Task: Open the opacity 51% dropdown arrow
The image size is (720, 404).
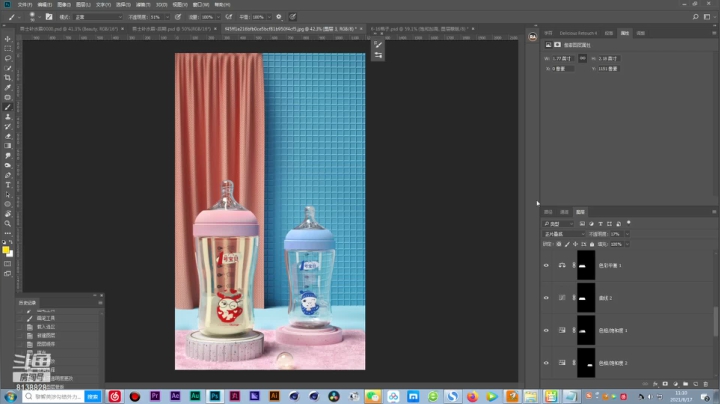Action: point(167,17)
